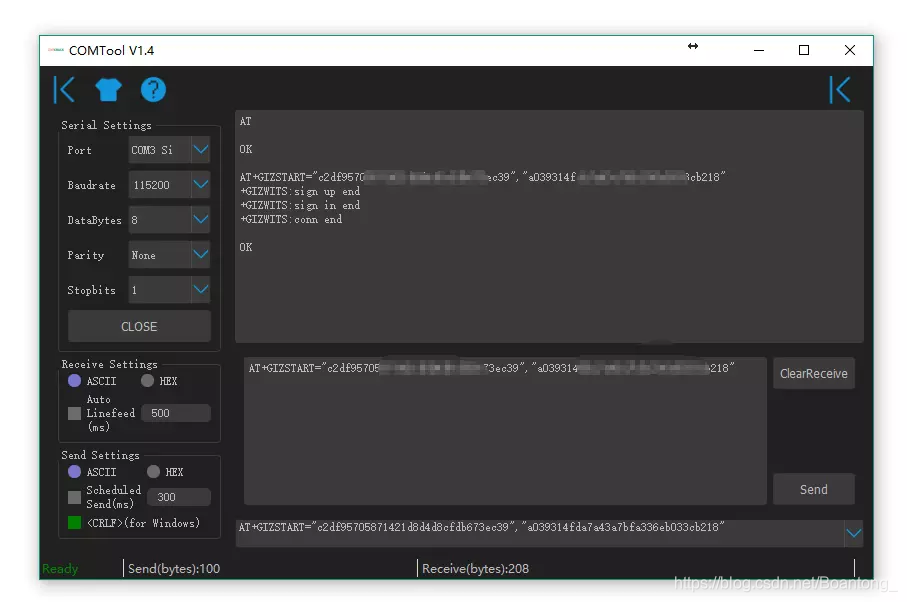
Task: Click the CLOSE serial port button
Action: point(139,327)
